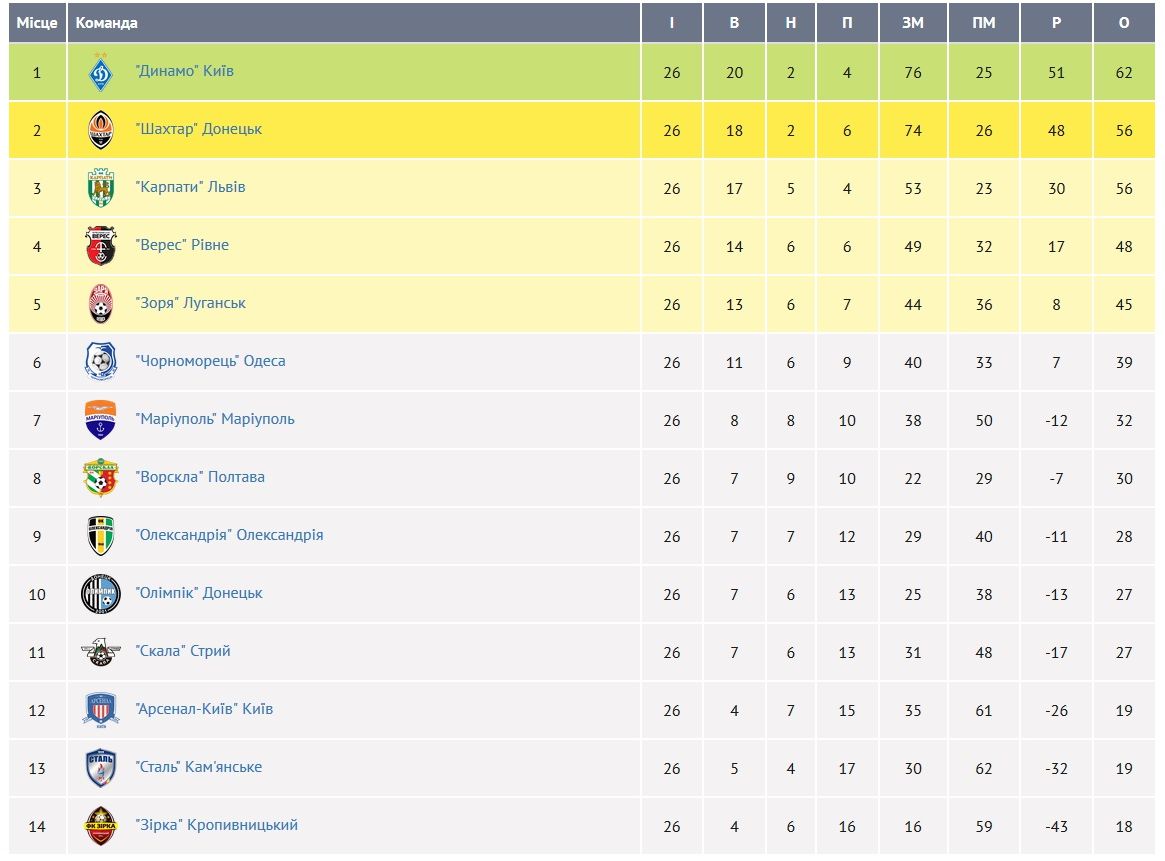Open the "Скала" Стрий team link
This screenshot has width=1165, height=861.
182,651
